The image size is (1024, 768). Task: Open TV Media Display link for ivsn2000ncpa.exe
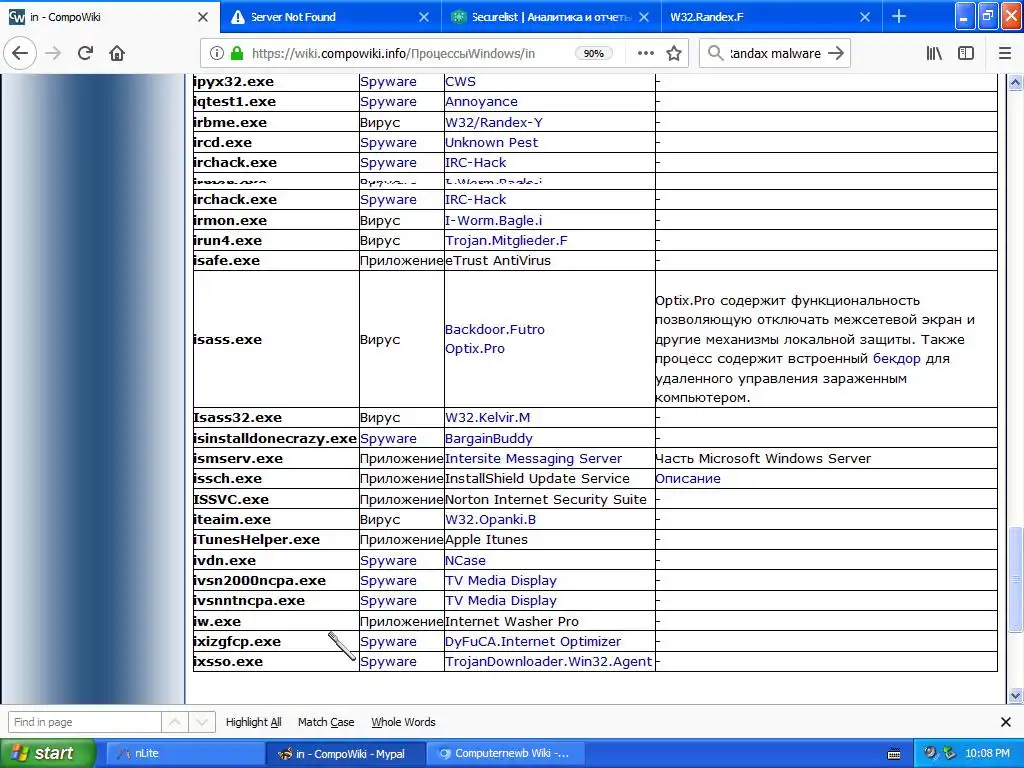coord(501,581)
